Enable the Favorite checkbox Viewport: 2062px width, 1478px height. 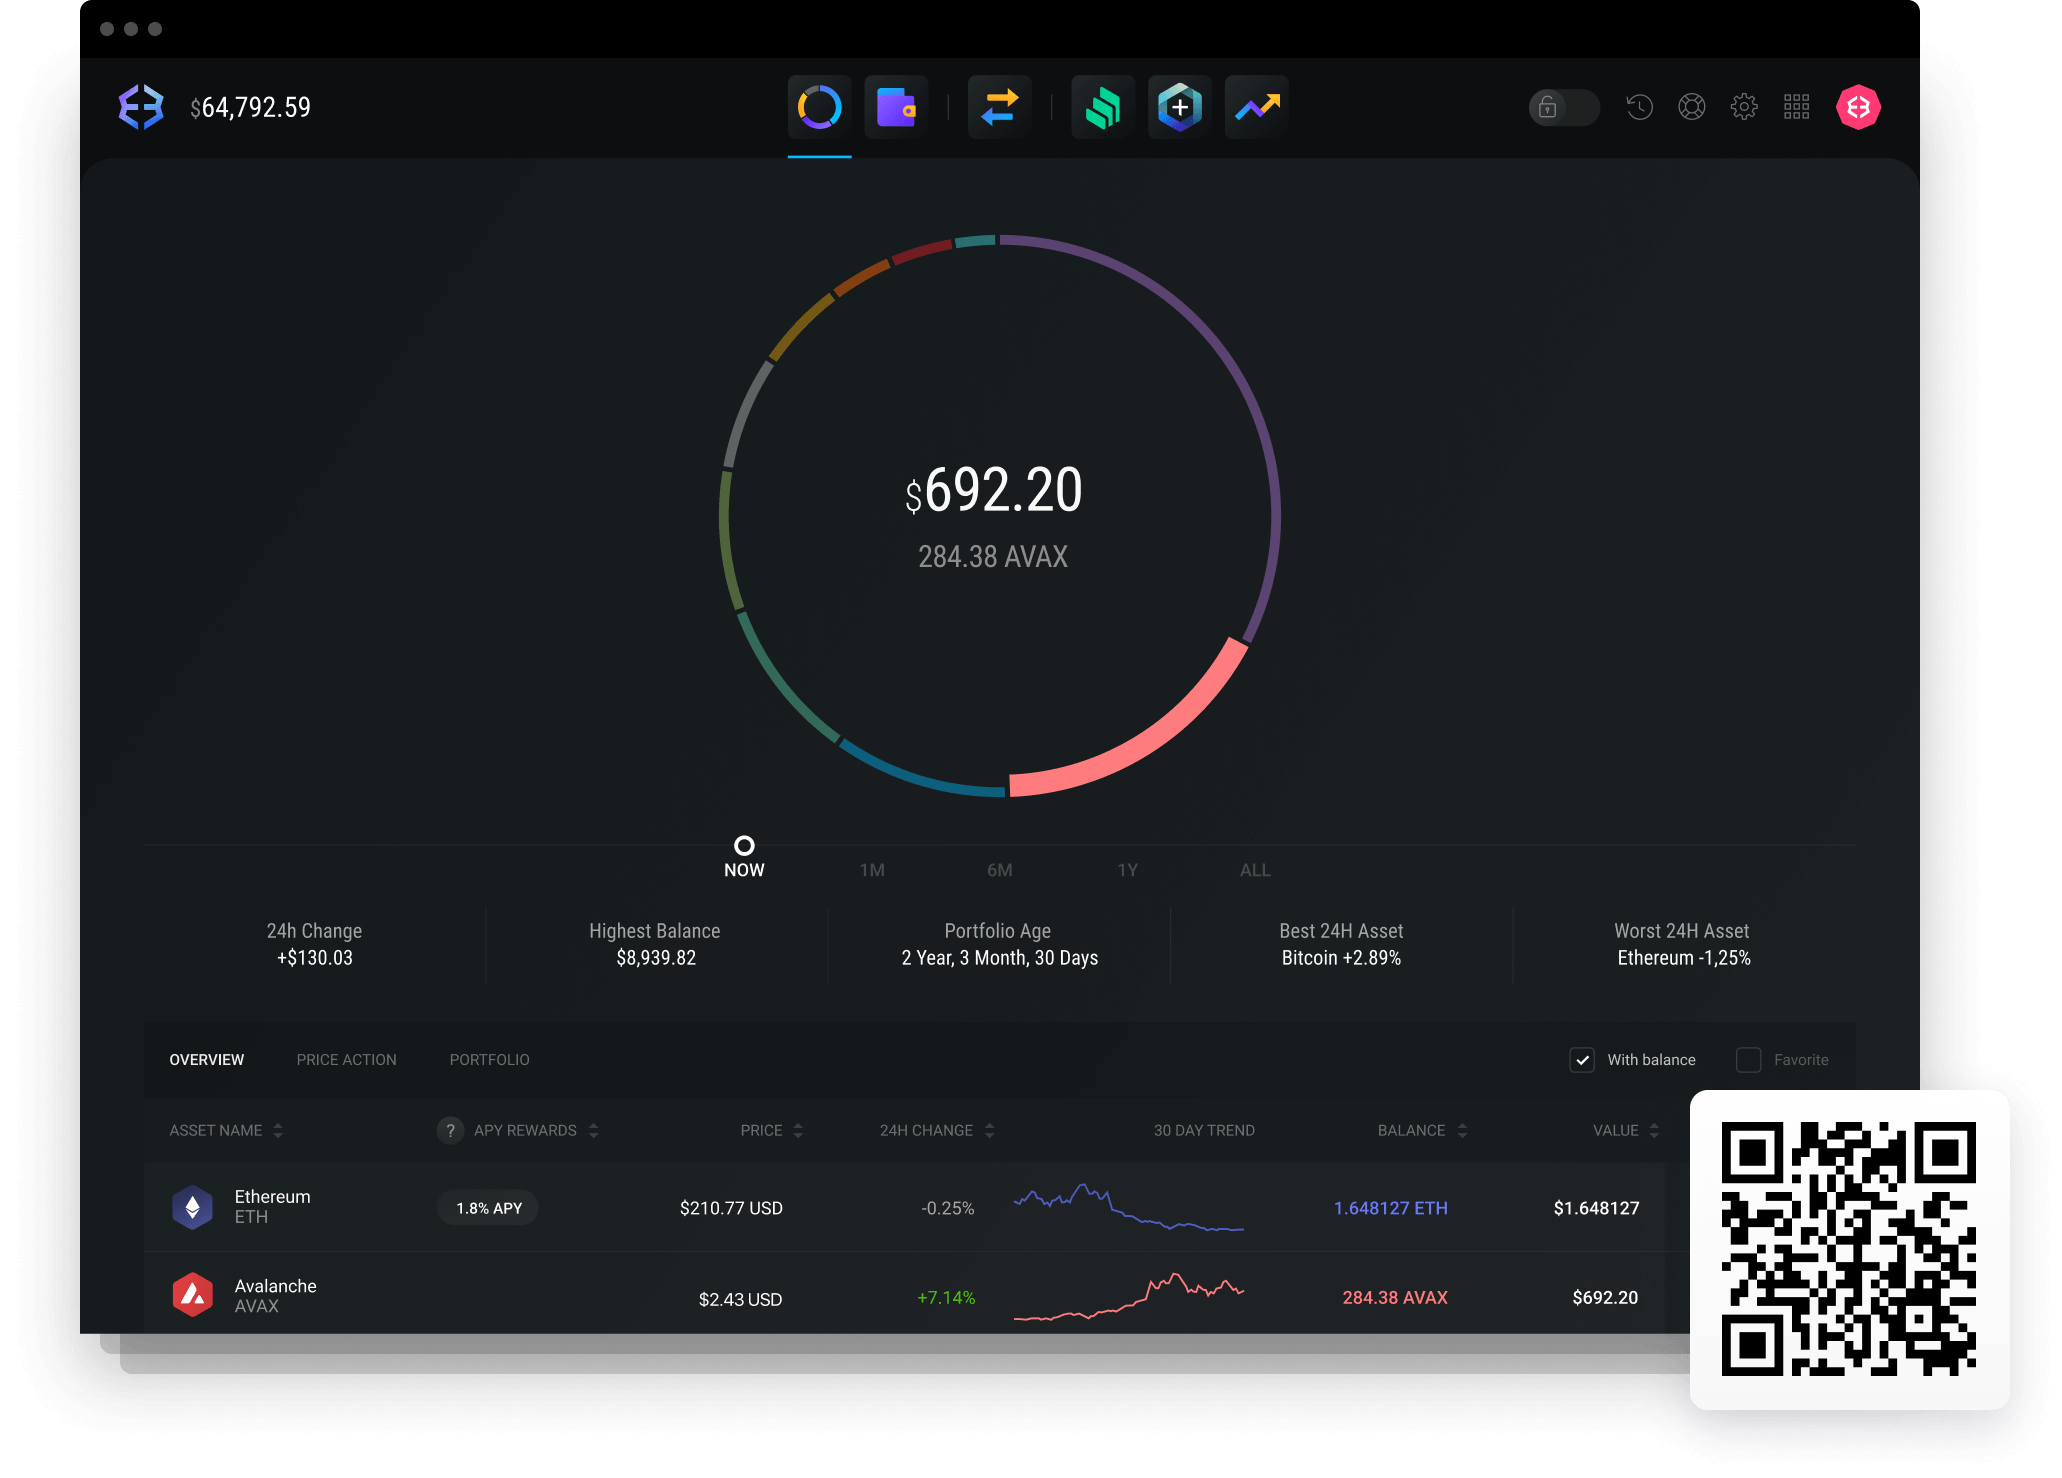point(1749,1060)
